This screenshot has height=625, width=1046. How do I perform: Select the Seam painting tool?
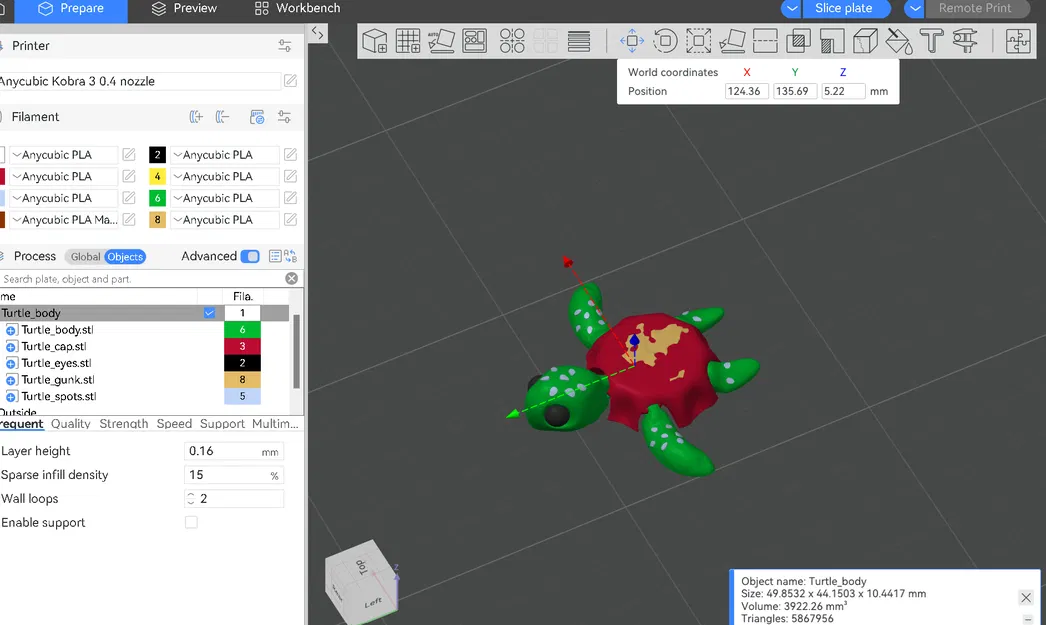[x=865, y=41]
